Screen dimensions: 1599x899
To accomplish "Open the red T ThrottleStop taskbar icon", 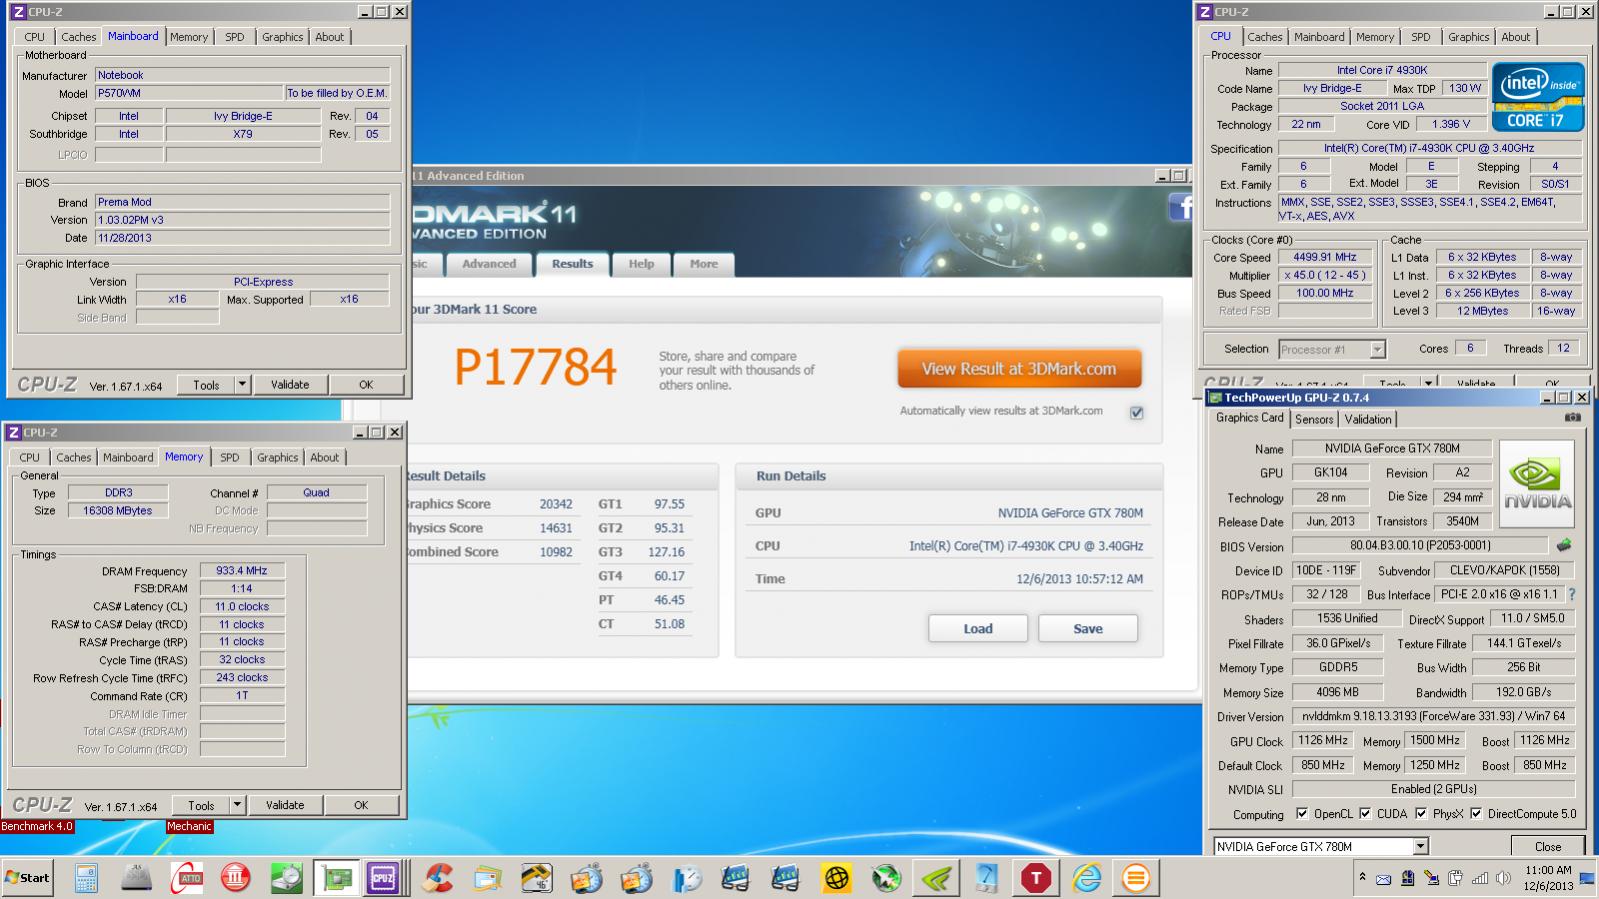I will click(1036, 878).
